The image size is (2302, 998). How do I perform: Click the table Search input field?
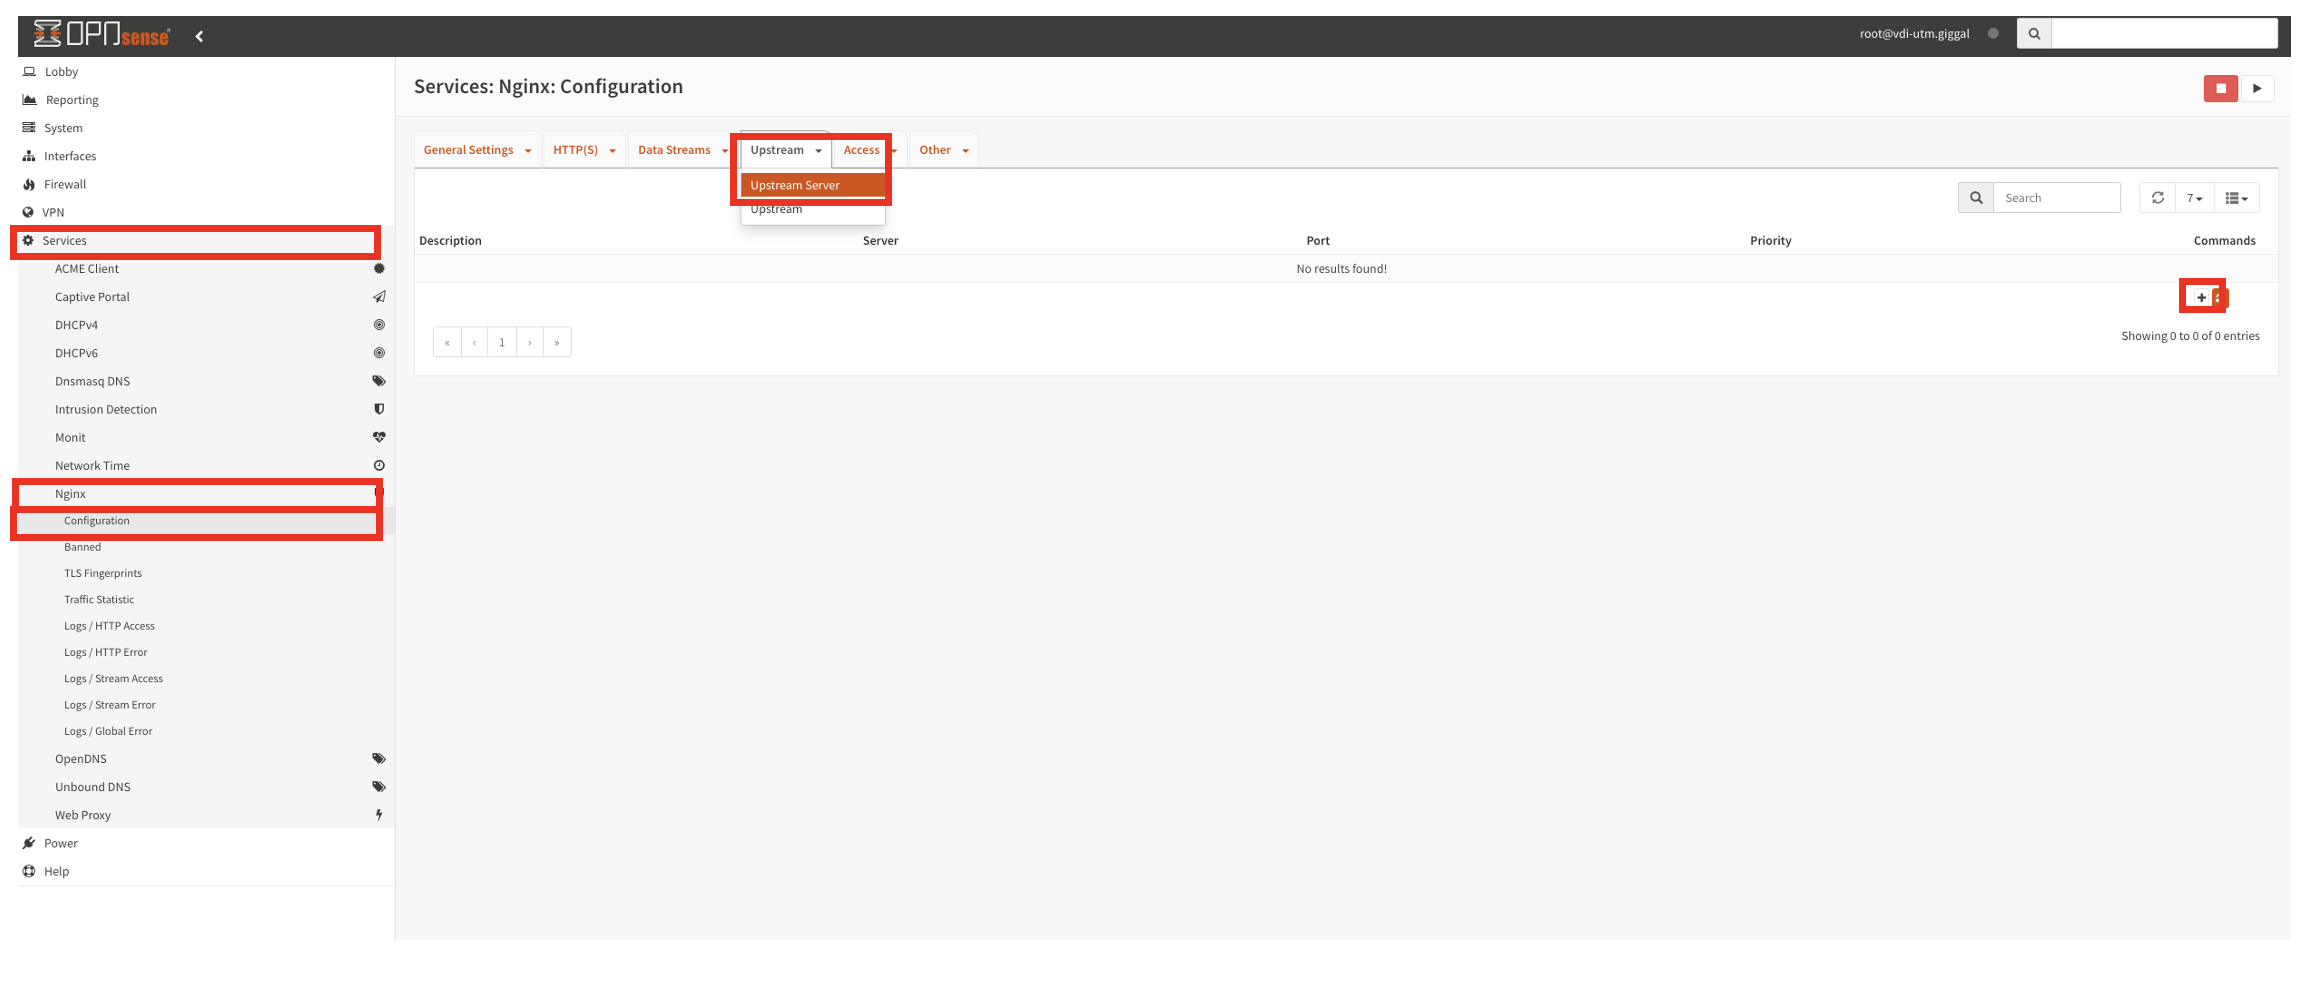click(x=2057, y=198)
